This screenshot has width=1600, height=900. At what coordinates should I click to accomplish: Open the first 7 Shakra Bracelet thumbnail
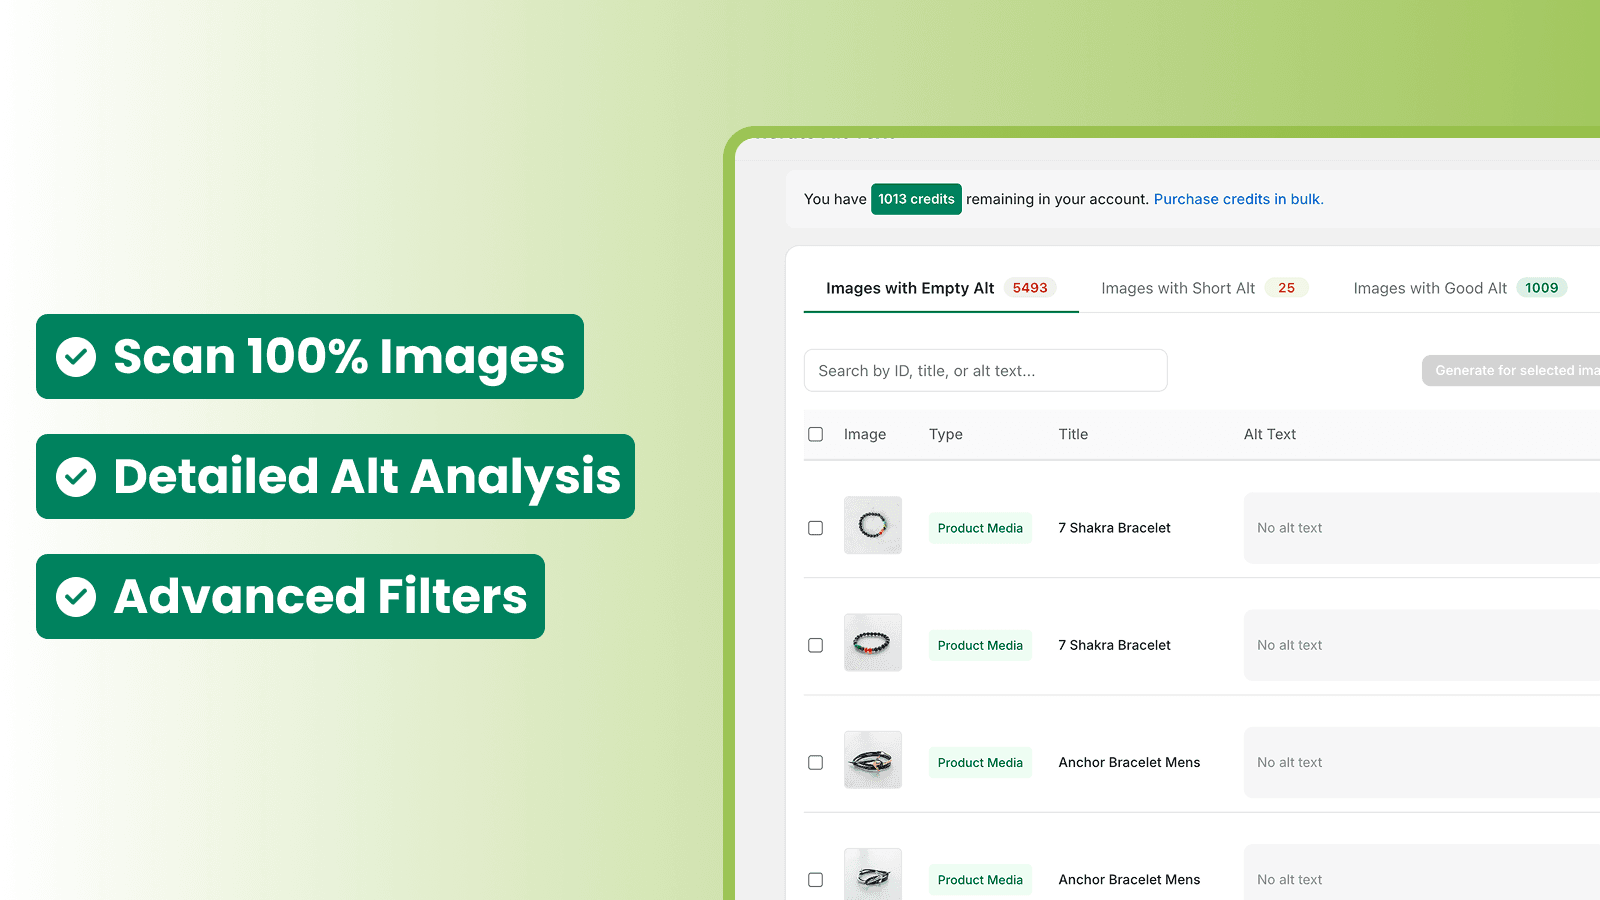[872, 525]
